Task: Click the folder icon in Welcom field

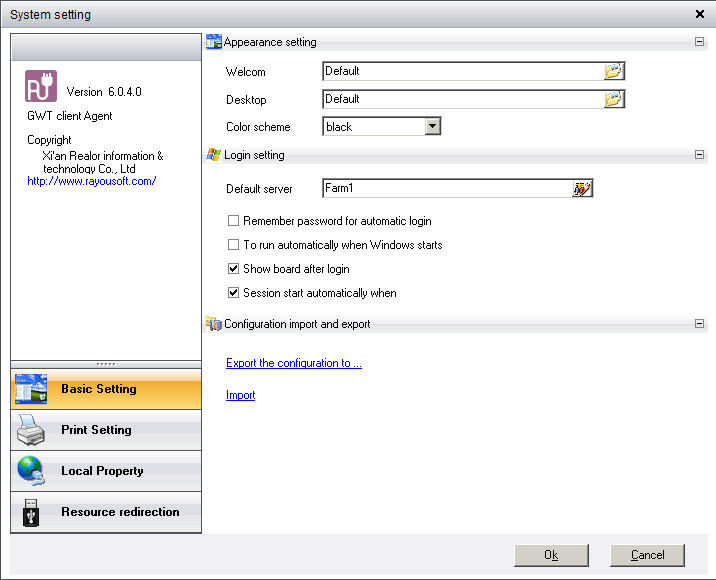Action: 613,71
